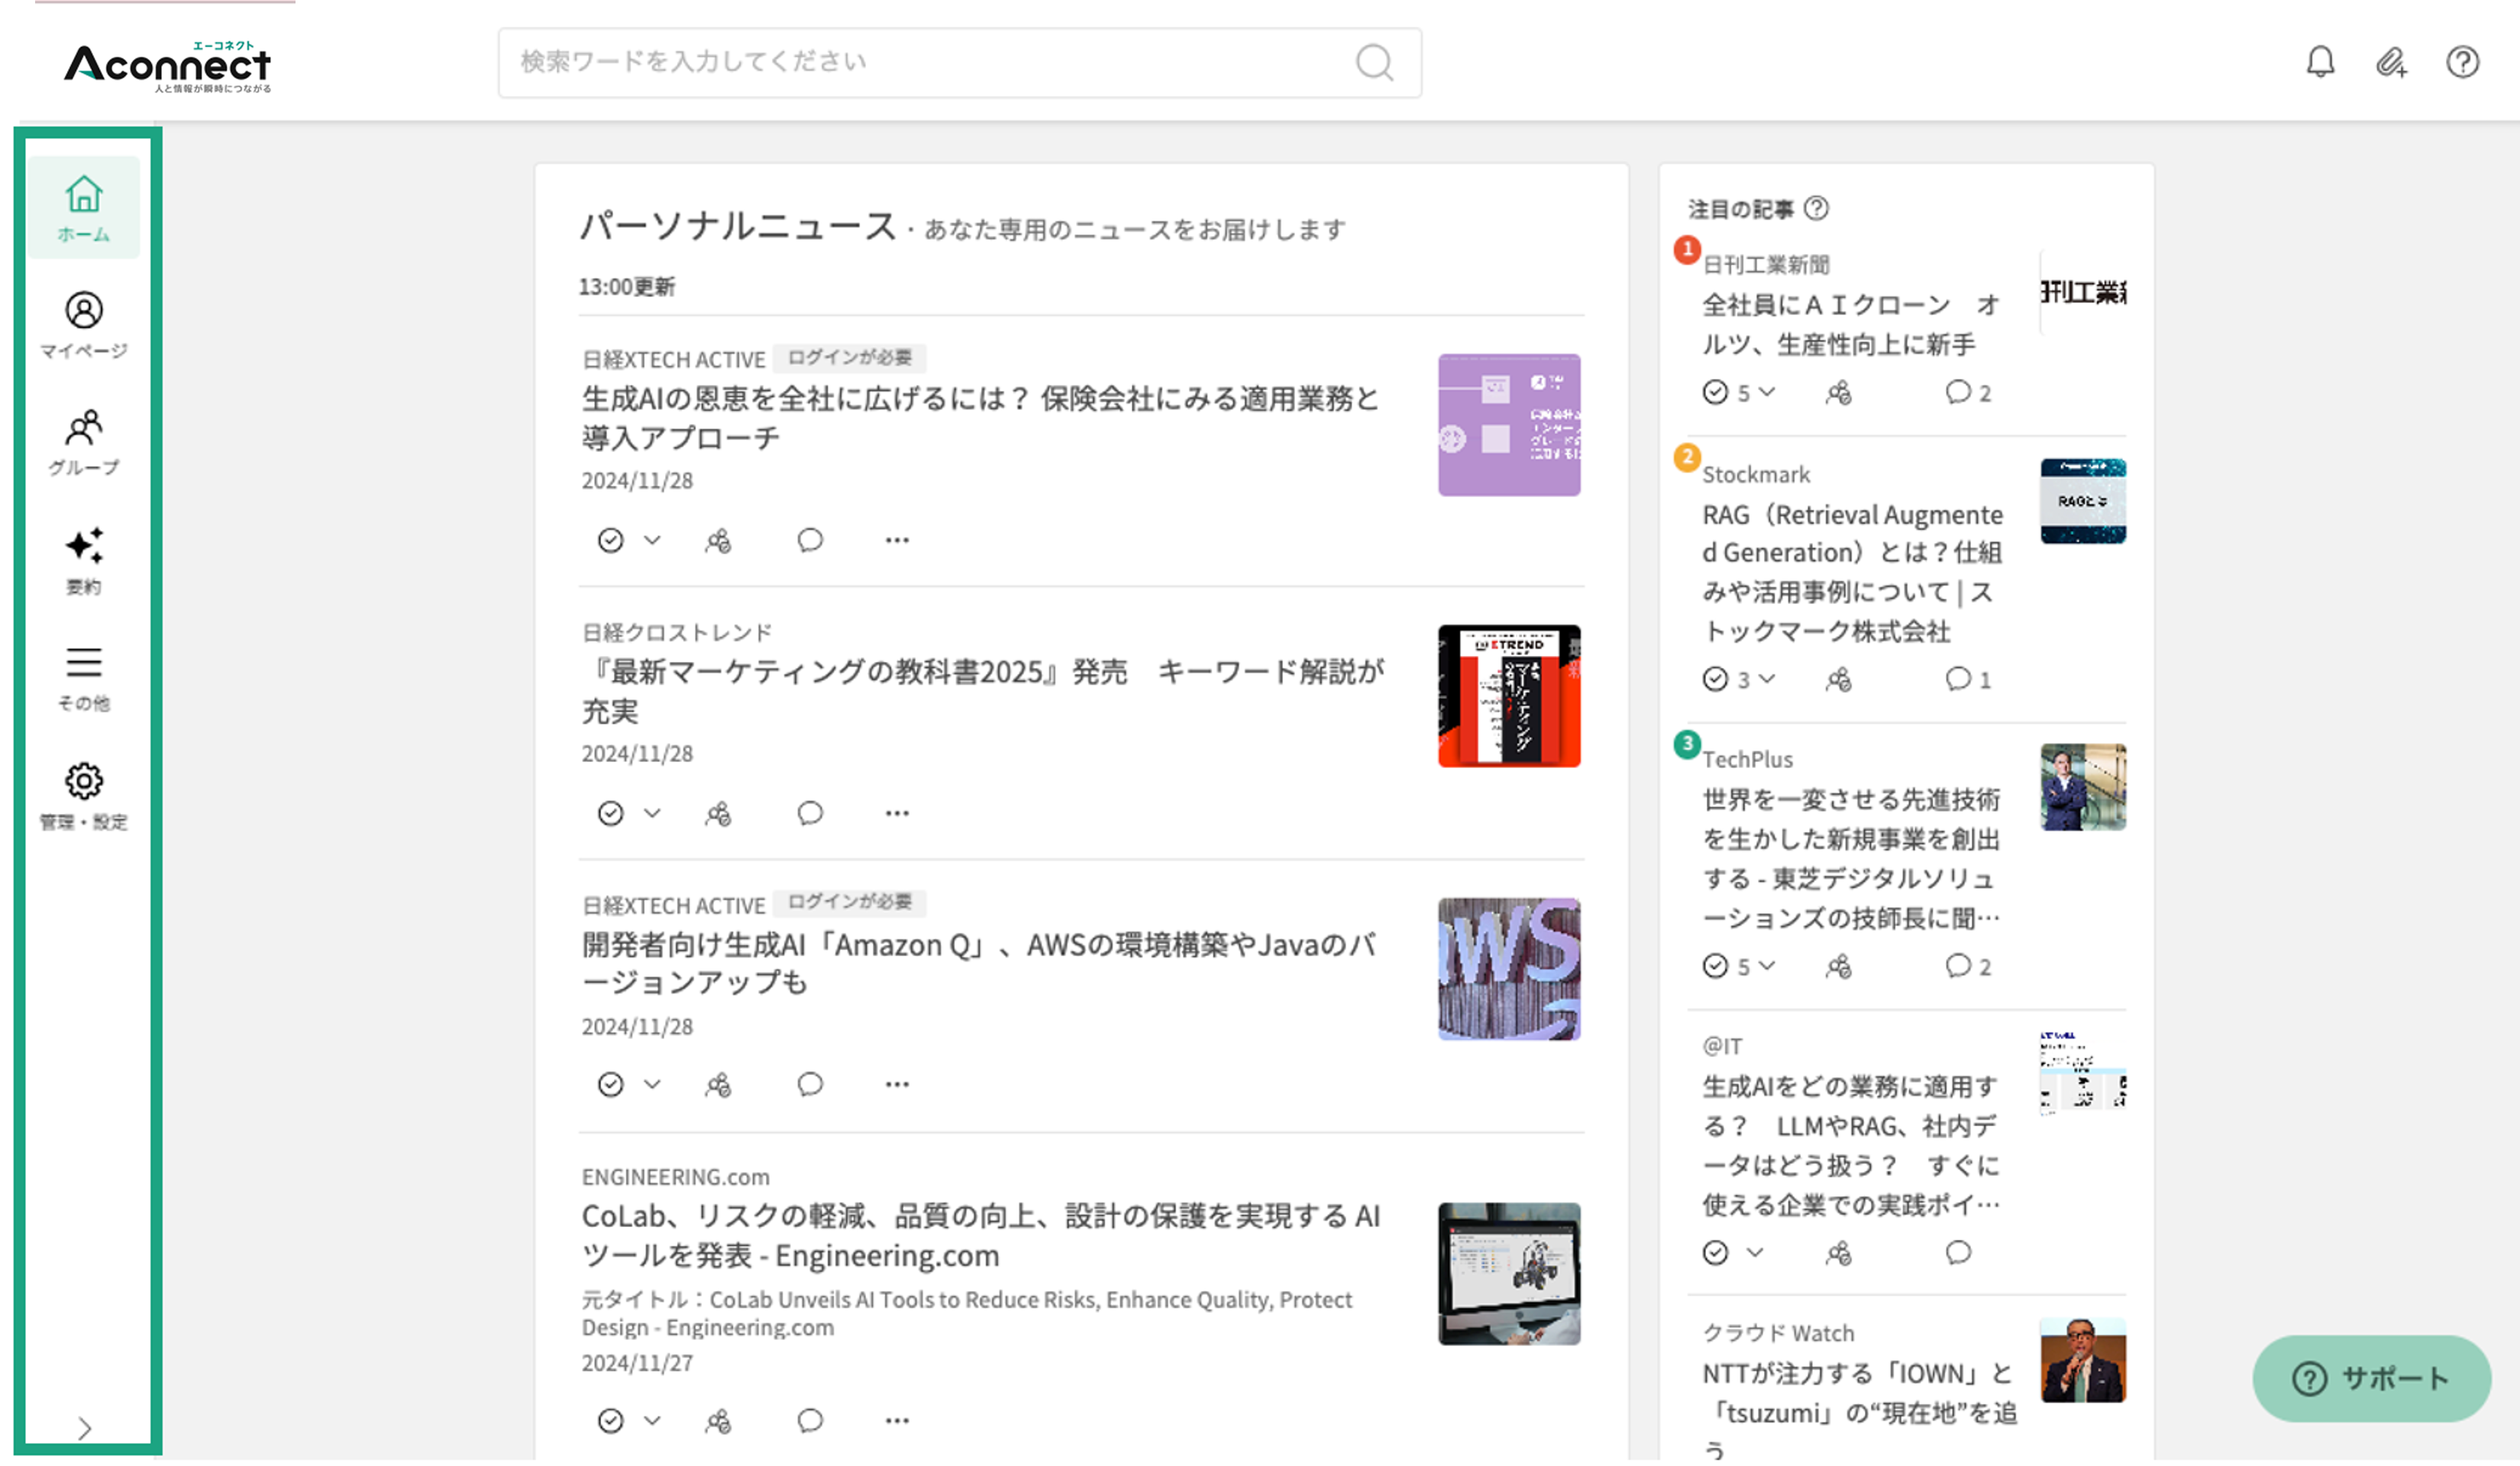Toggle read check on the TechPlus article
Screen dimensions: 2520x1466
coord(1715,966)
